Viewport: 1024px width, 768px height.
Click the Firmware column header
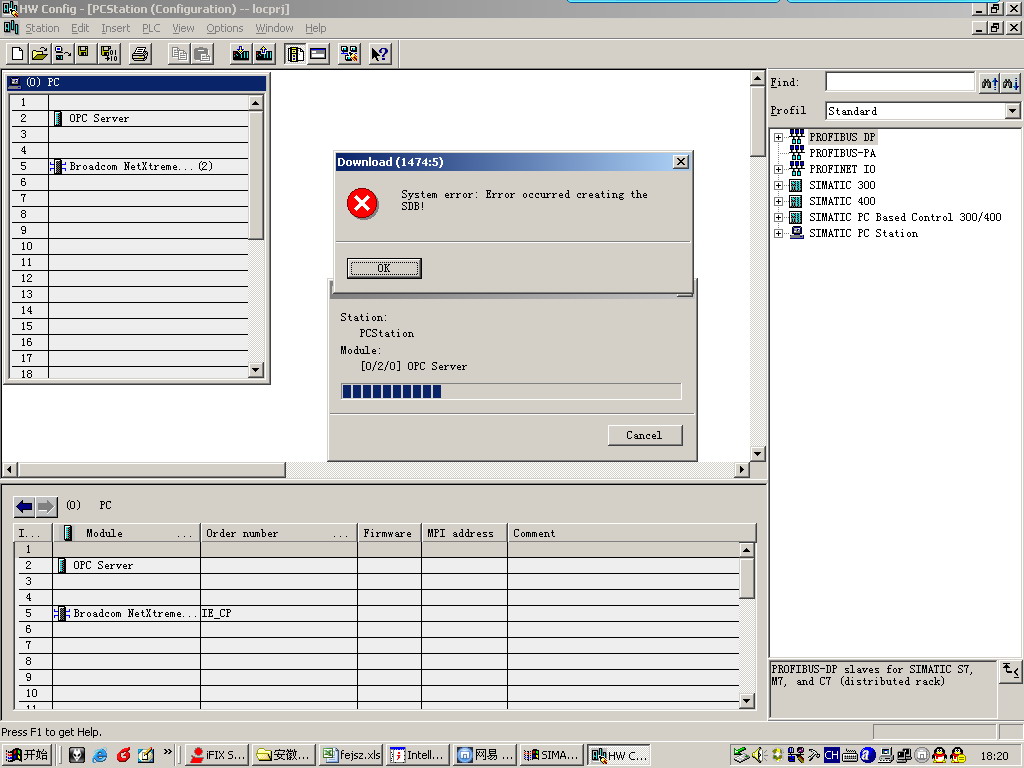point(389,534)
